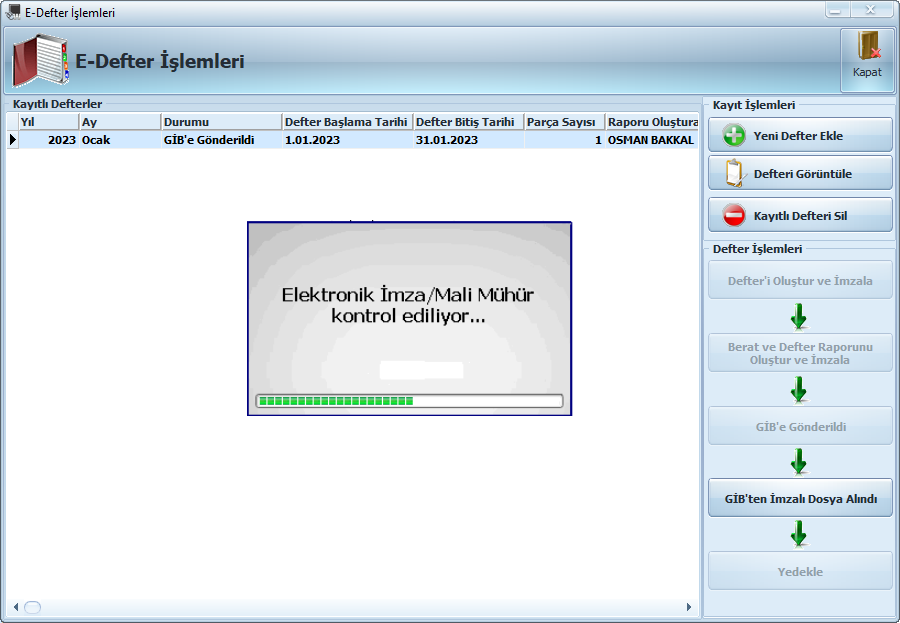This screenshot has height=623, width=900.
Task: Click the Raporu Oluştura column header
Action: 652,122
